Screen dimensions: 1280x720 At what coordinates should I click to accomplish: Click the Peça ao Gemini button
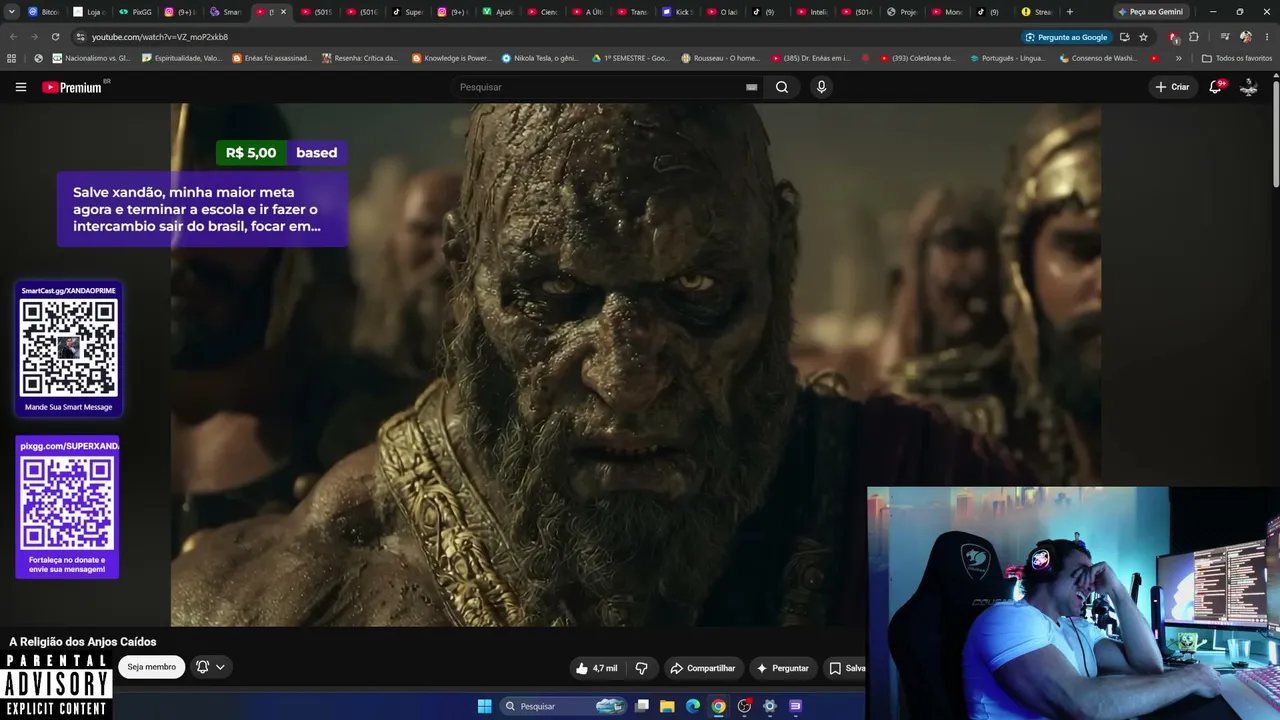1151,12
